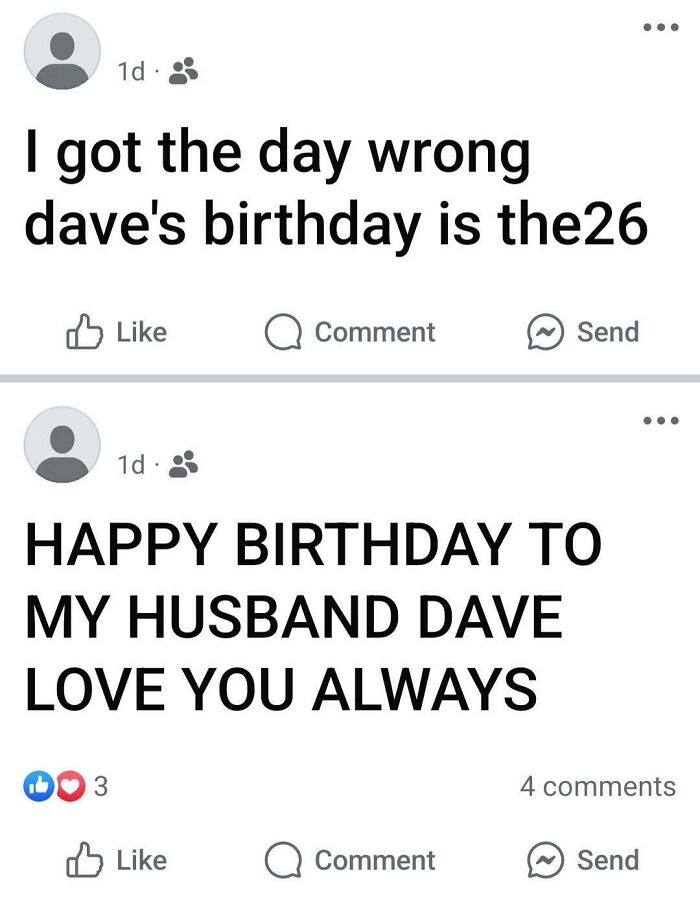Click profile avatar of the first post

pos(62,51)
